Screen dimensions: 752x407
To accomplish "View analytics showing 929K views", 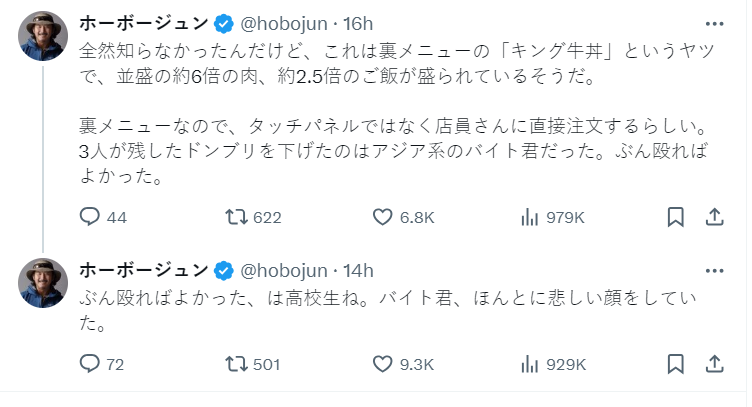I will pos(530,364).
